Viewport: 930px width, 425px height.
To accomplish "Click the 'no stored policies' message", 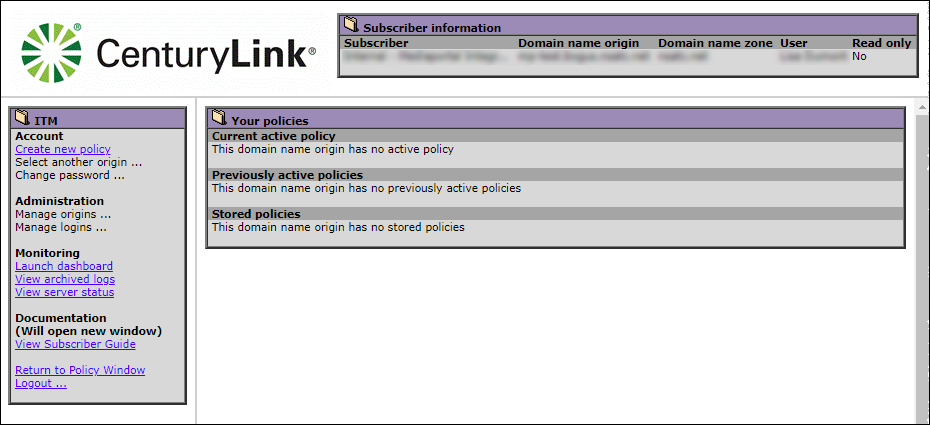I will click(338, 227).
